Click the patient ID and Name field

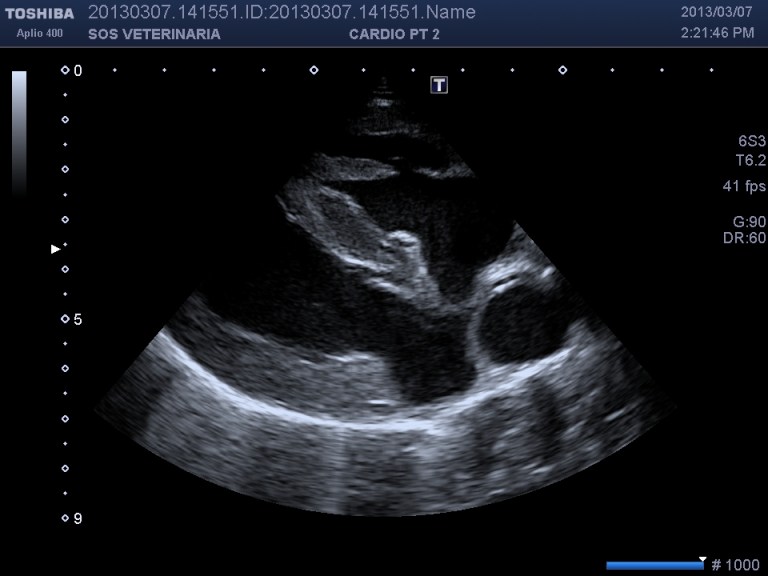point(282,13)
